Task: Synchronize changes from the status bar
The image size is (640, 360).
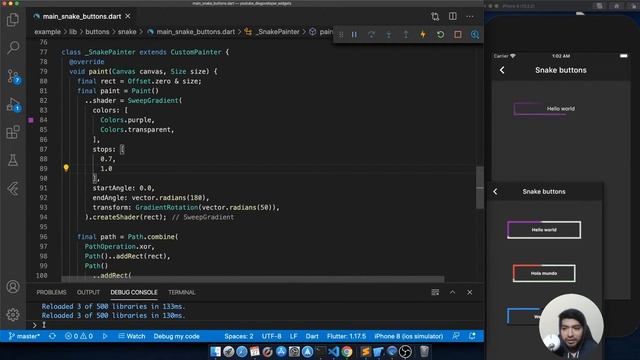Action: tap(52, 336)
